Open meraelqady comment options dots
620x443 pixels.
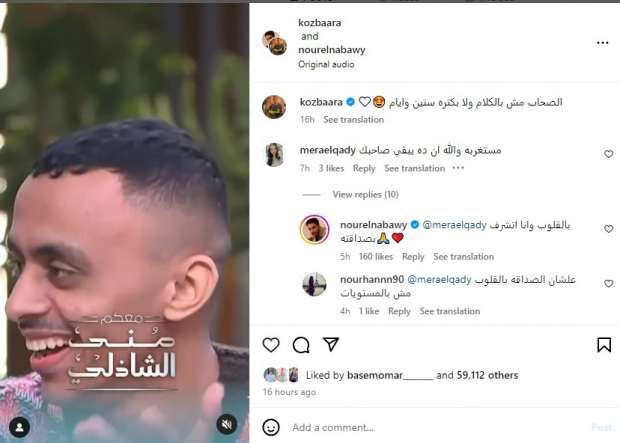coord(458,168)
